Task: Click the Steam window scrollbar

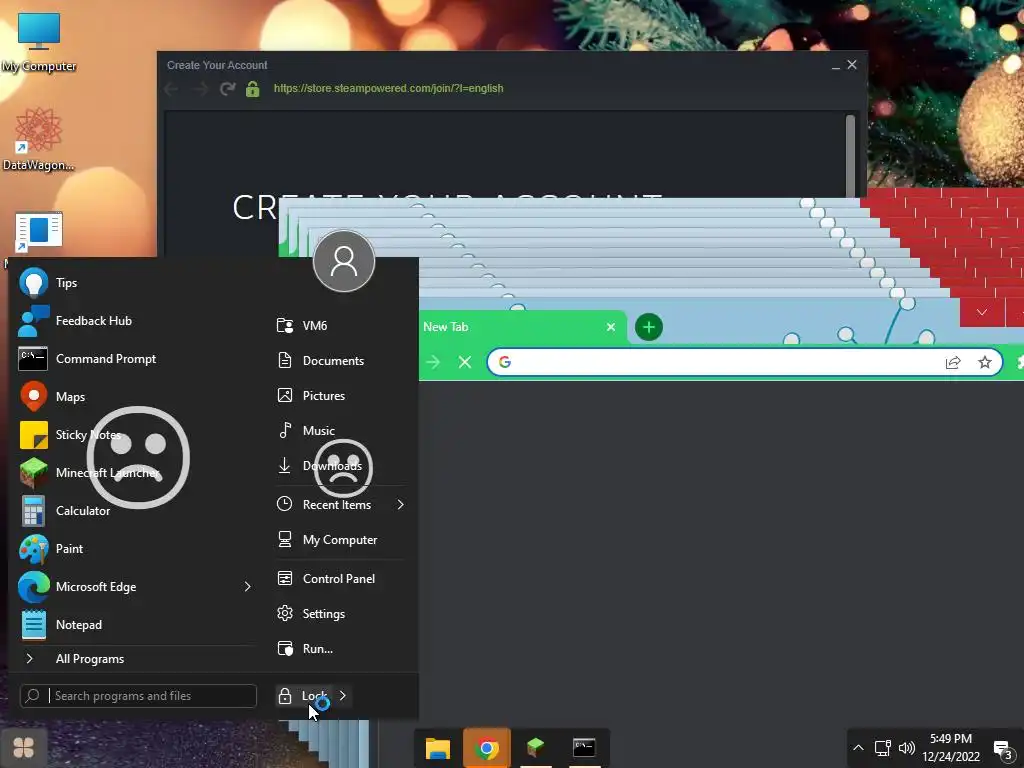Action: point(850,155)
